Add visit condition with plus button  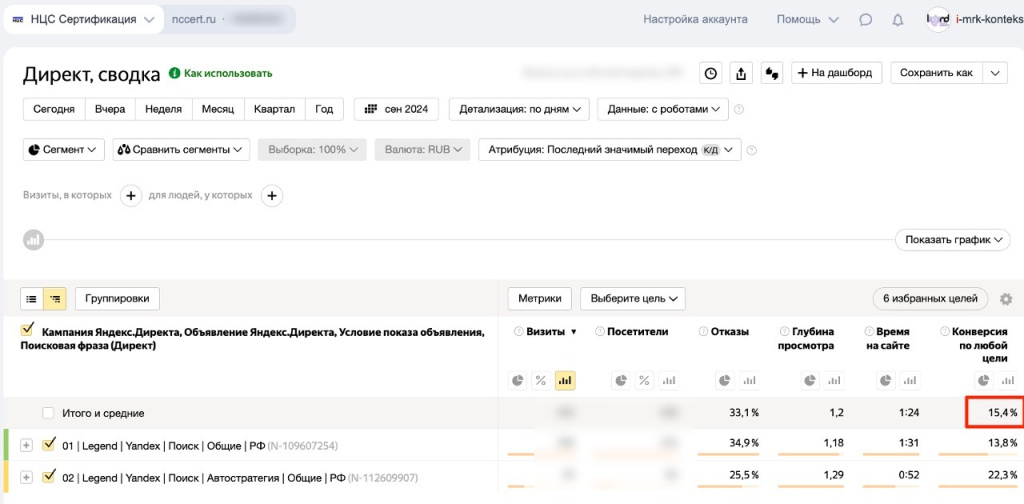pos(130,196)
